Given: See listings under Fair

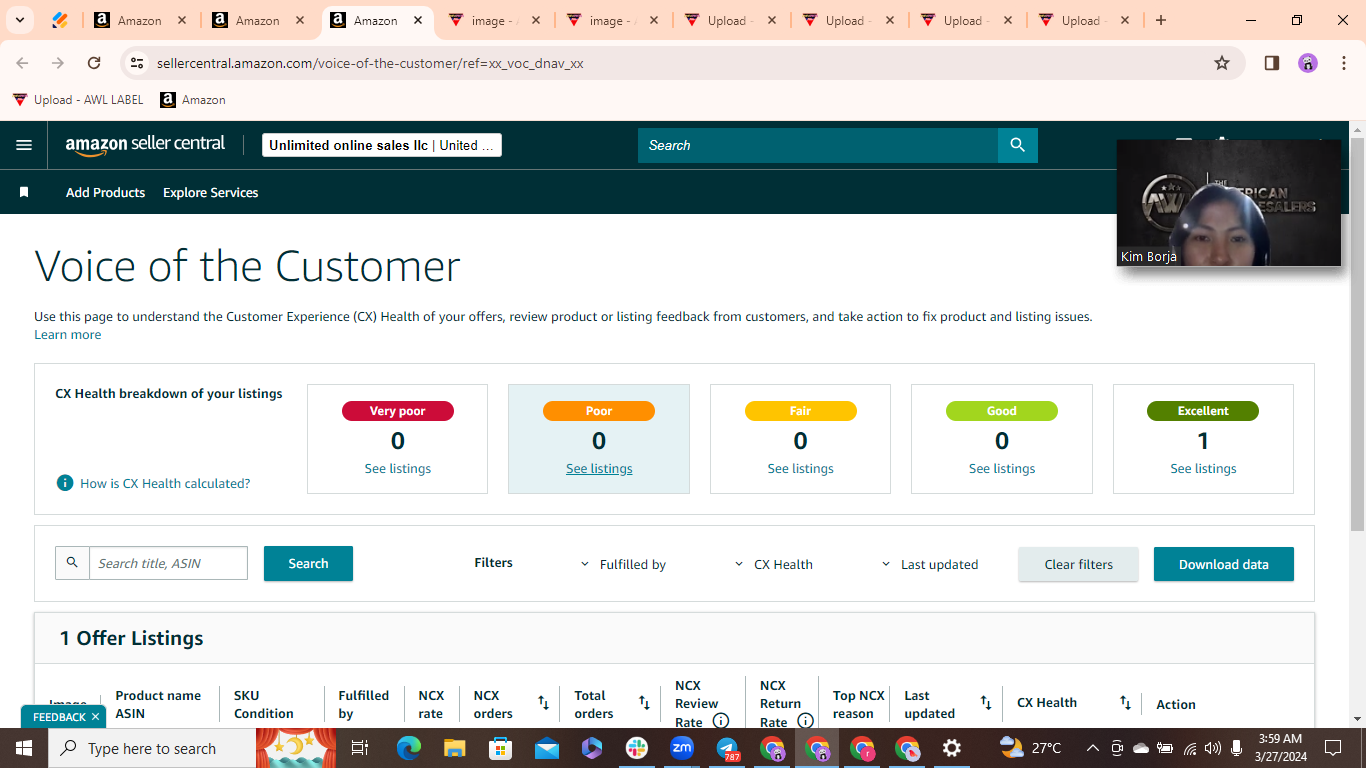Looking at the screenshot, I should click(801, 468).
